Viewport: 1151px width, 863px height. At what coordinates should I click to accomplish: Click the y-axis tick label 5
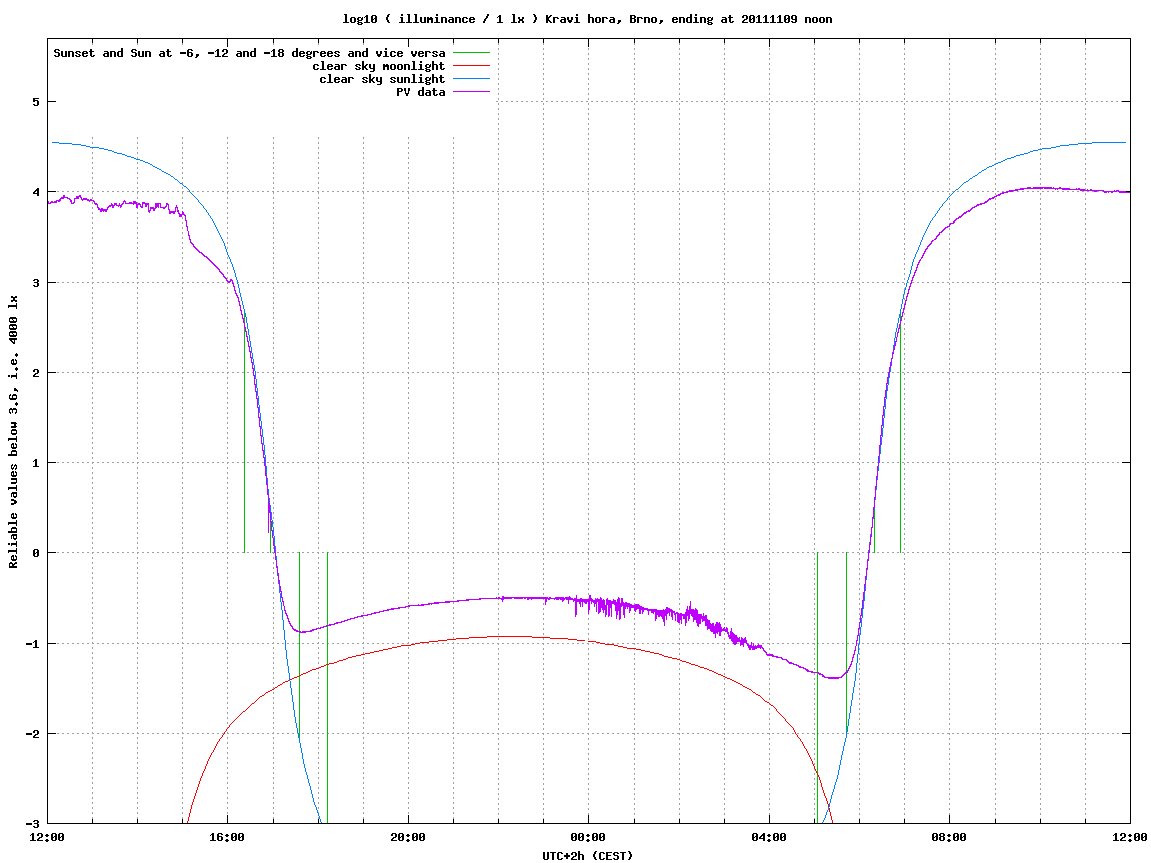35,102
